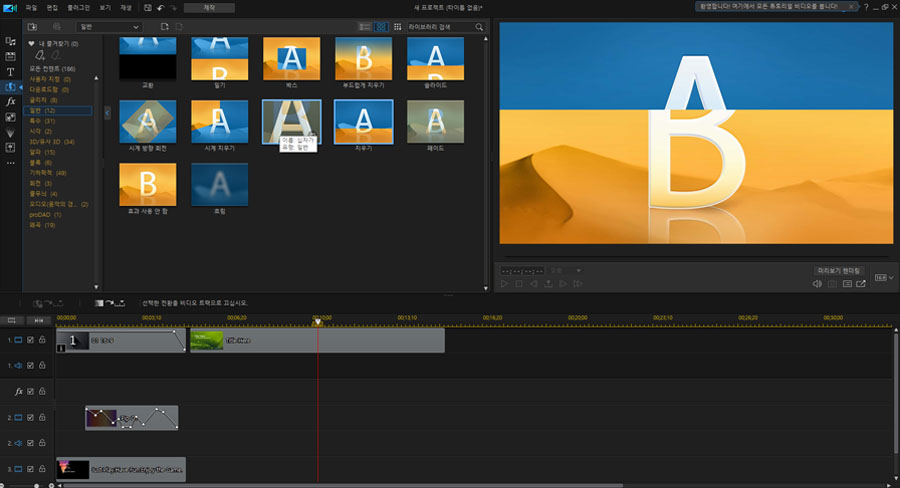
Task: Open the 편집 (Edit) menu
Action: [52, 8]
